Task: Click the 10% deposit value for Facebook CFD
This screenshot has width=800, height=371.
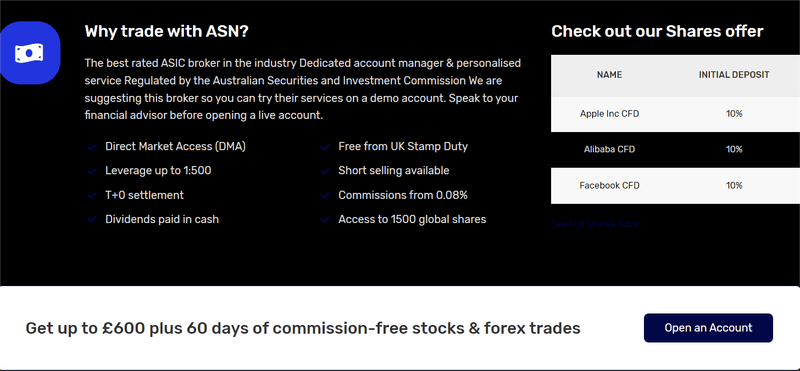Action: [734, 185]
